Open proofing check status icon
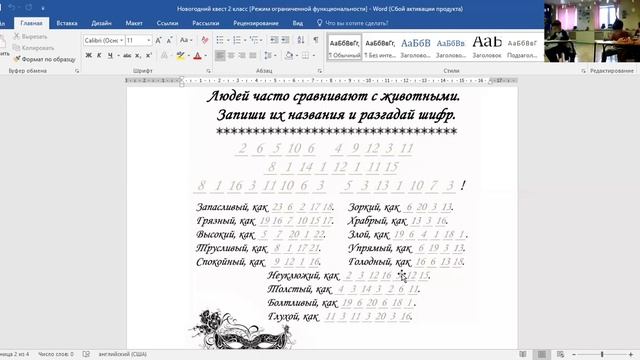Screen dimensions: 640x360 tap(86, 354)
